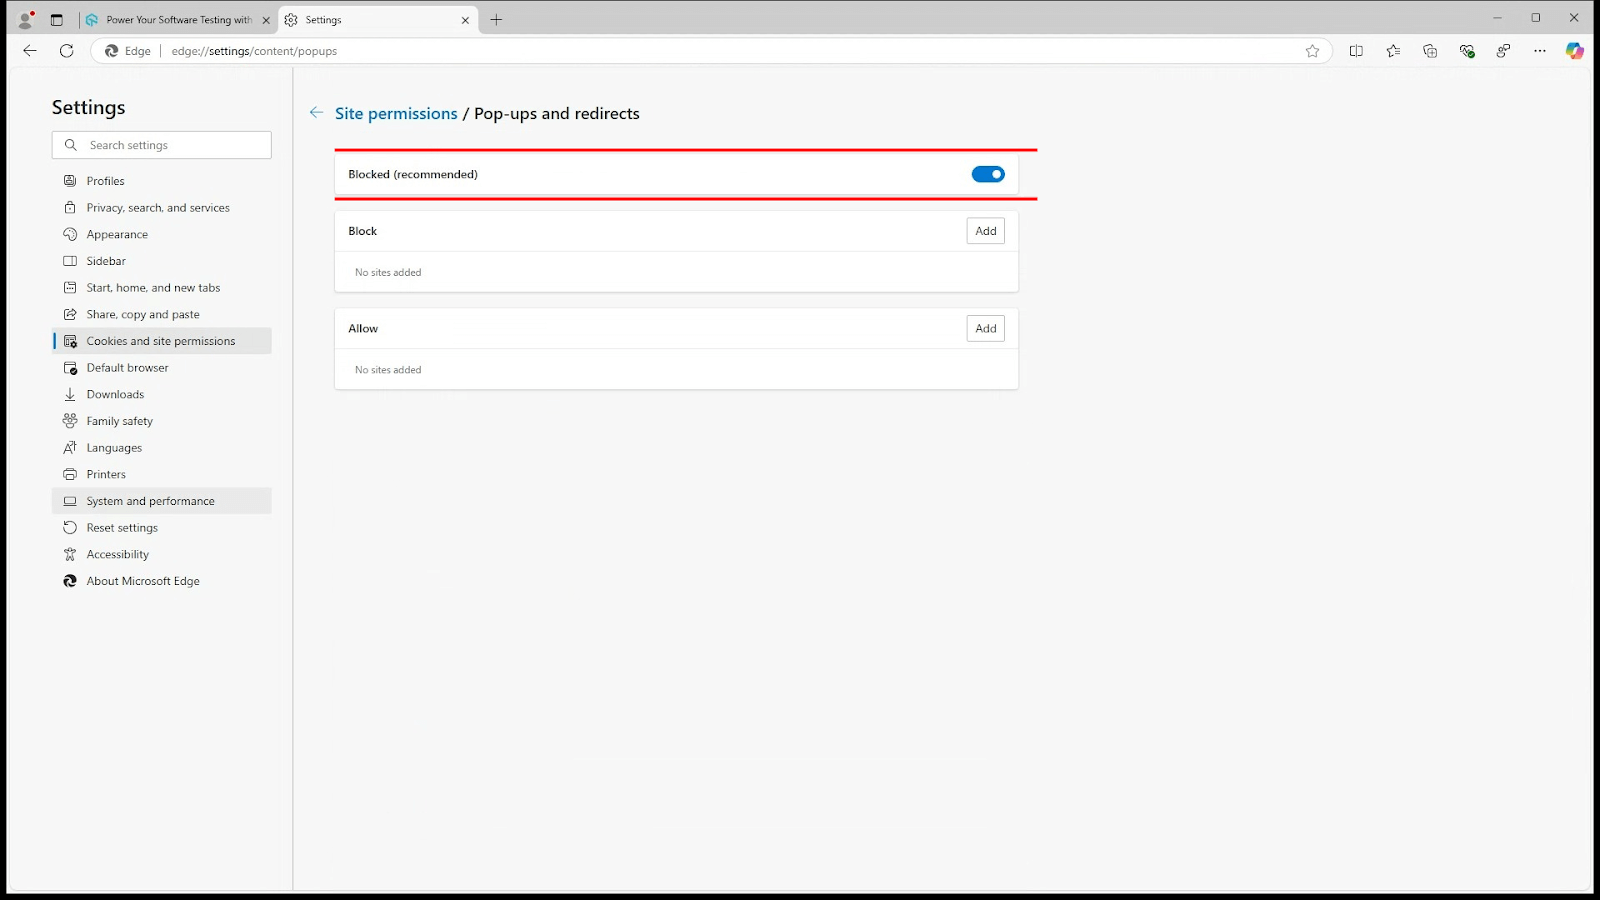Add this page to favorites star
1600x900 pixels.
pyautogui.click(x=1312, y=51)
